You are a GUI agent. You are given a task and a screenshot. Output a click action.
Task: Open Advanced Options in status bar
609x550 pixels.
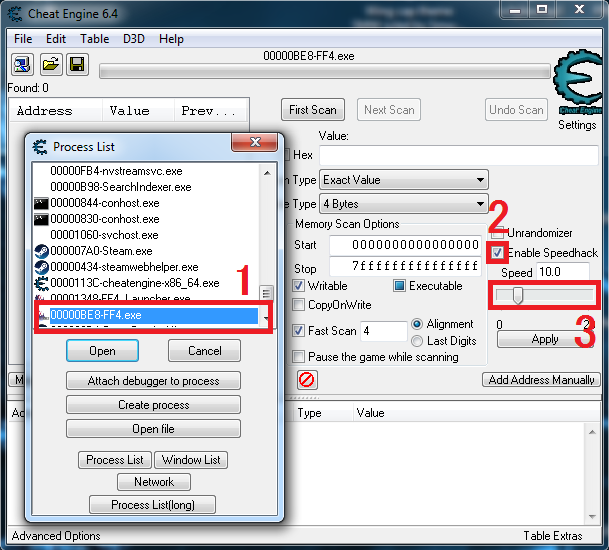56,536
